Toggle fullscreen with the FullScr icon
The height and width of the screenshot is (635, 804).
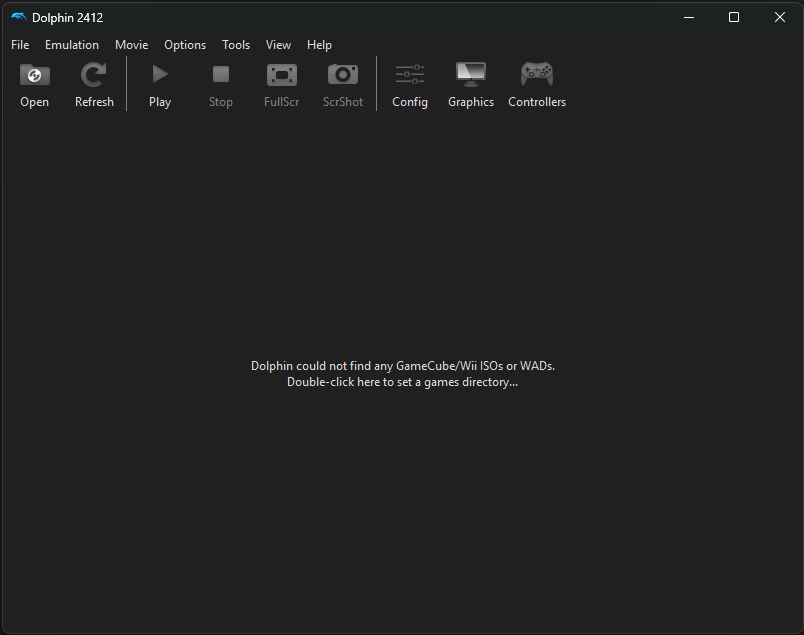coord(282,75)
